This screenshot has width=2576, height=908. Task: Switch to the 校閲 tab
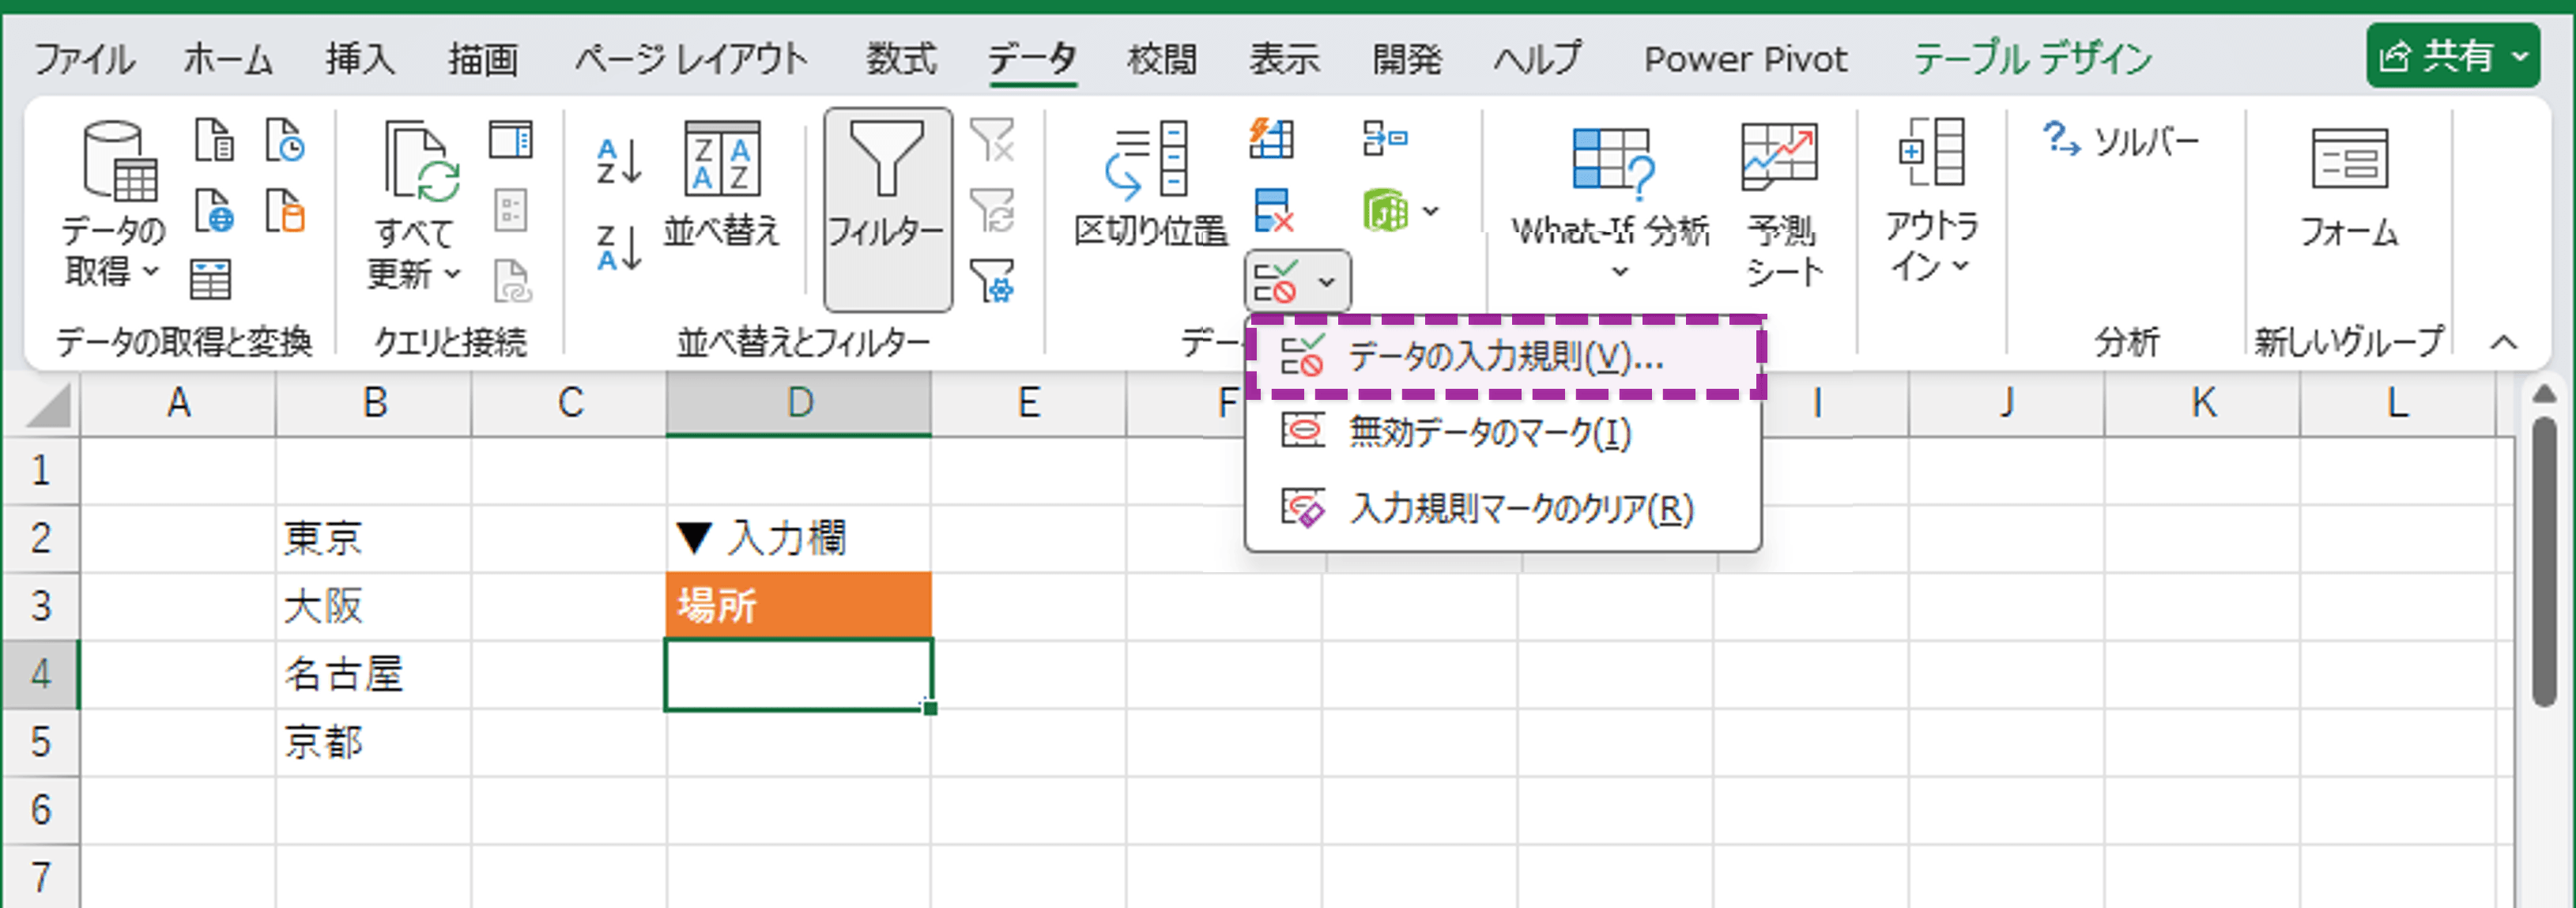click(x=1162, y=59)
